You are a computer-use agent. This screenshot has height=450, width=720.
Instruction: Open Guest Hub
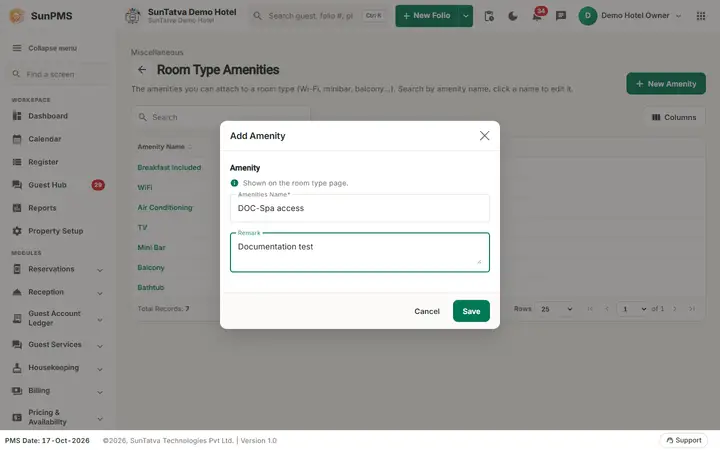[x=47, y=185]
